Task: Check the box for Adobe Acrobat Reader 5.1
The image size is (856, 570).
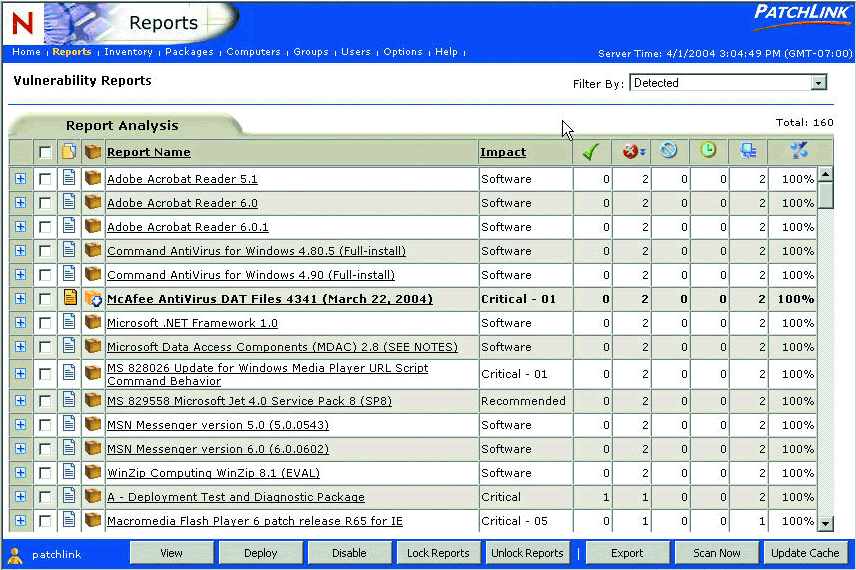Action: pos(45,179)
